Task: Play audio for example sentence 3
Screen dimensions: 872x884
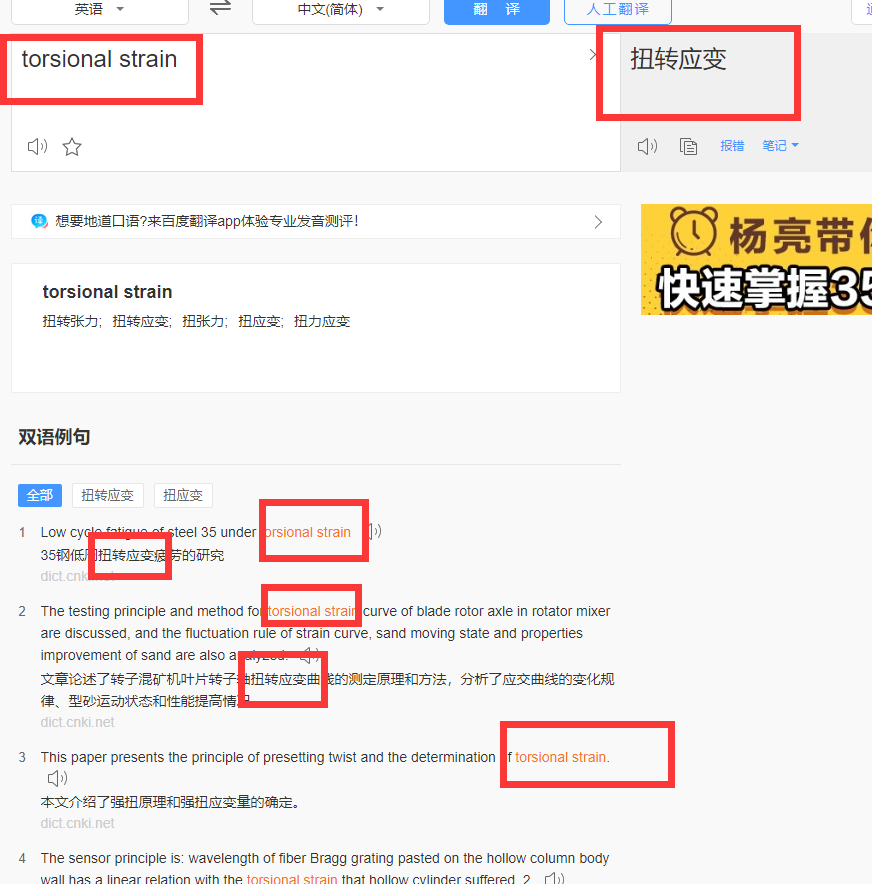Action: [57, 779]
